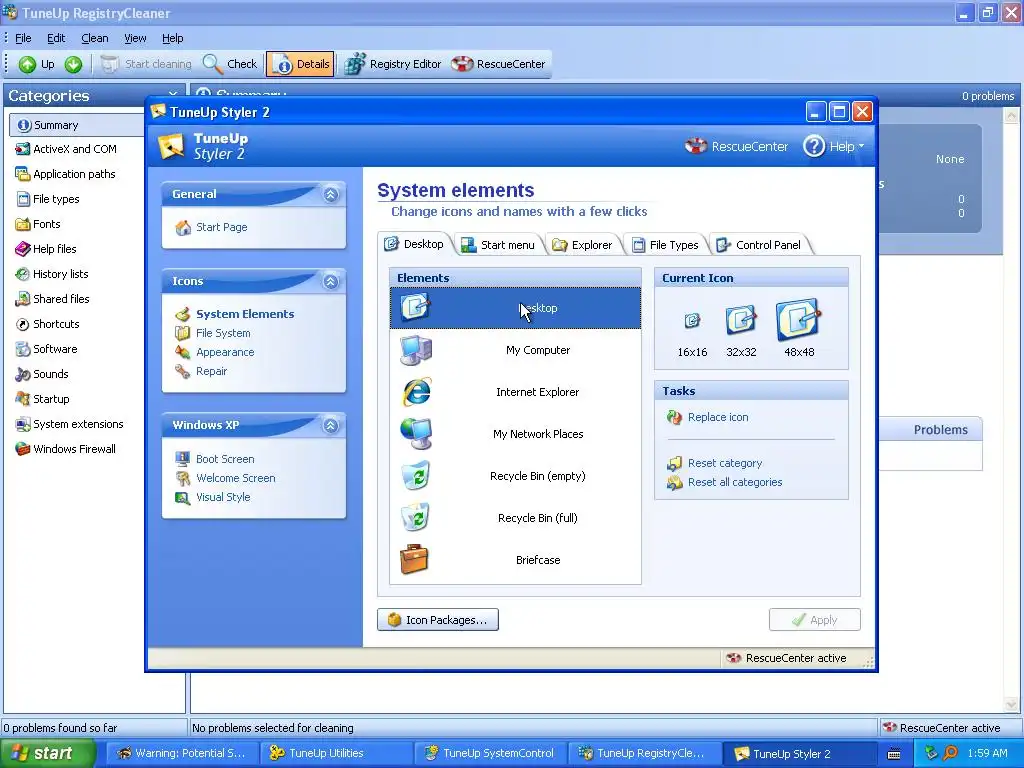
Task: Select Recycle Bin (full) icon
Action: 416,517
